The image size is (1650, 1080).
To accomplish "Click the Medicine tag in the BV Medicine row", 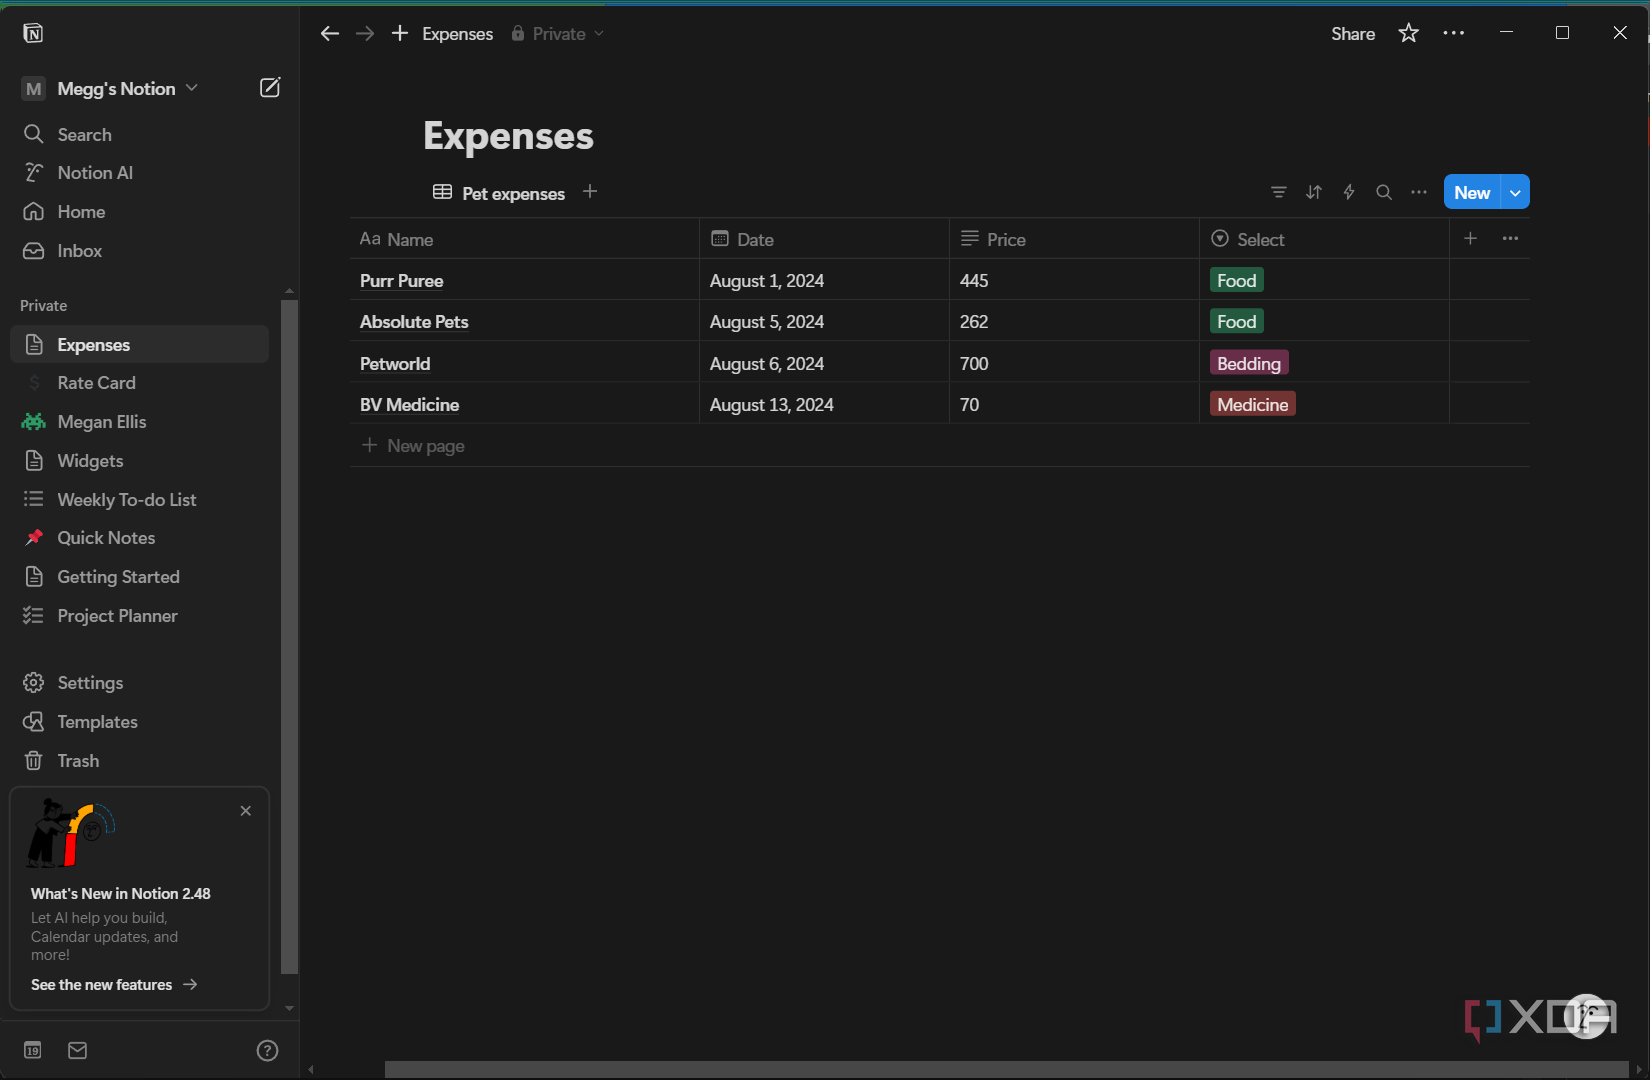I will [x=1253, y=404].
